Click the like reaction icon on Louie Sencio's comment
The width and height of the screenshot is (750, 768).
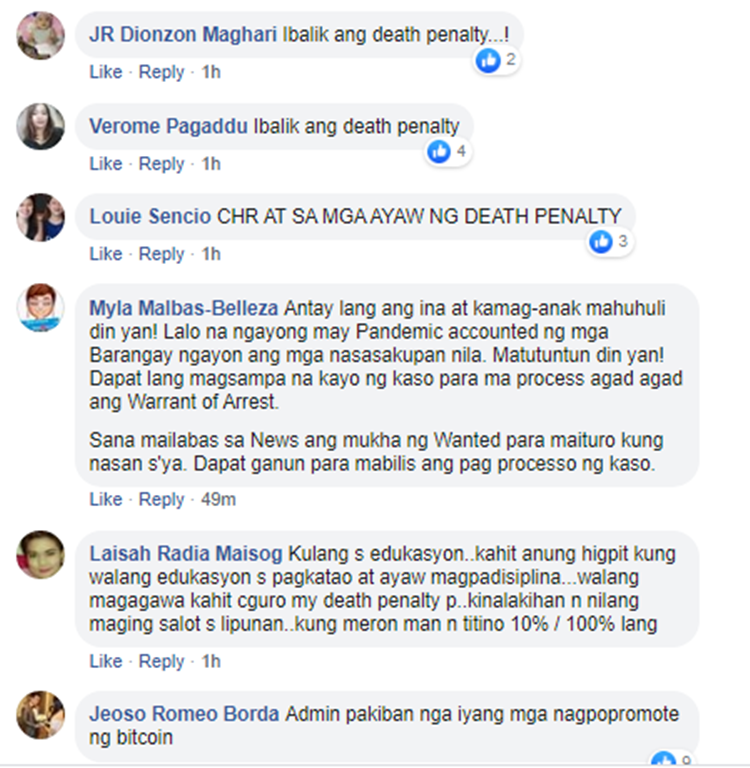click(x=601, y=241)
